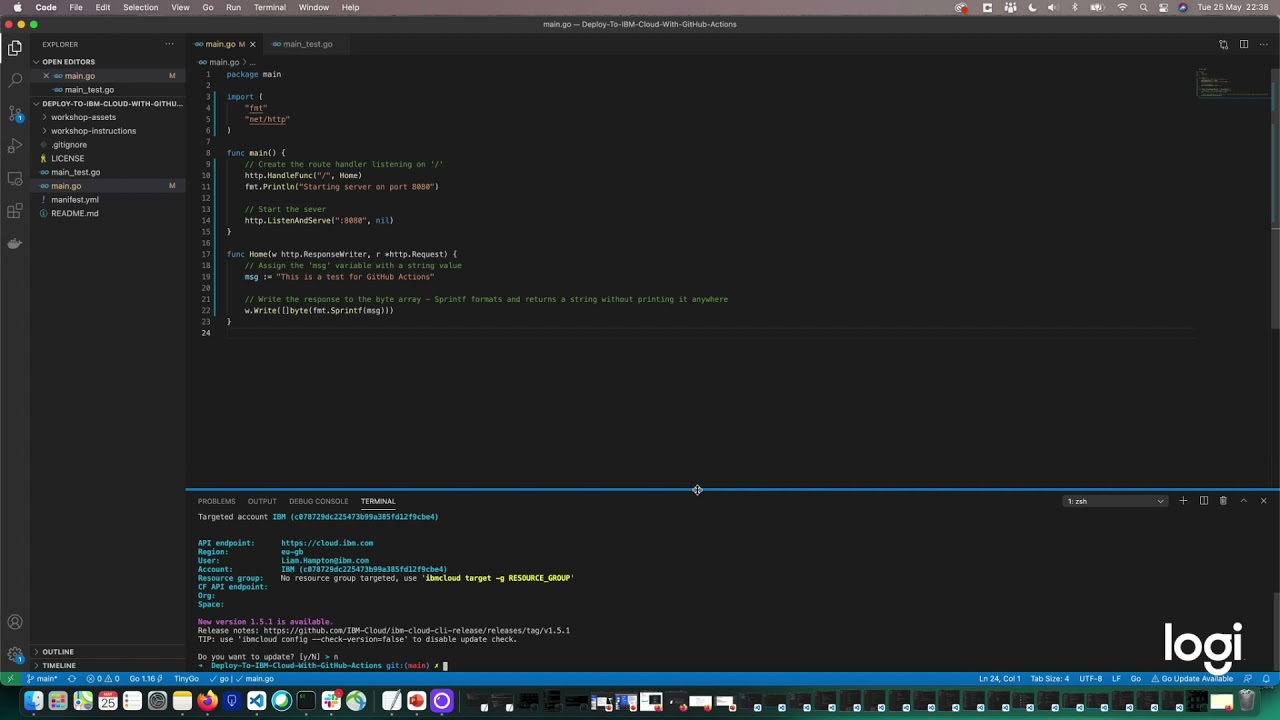Viewport: 1280px width, 720px height.
Task: Open the Source Control view
Action: (15, 113)
